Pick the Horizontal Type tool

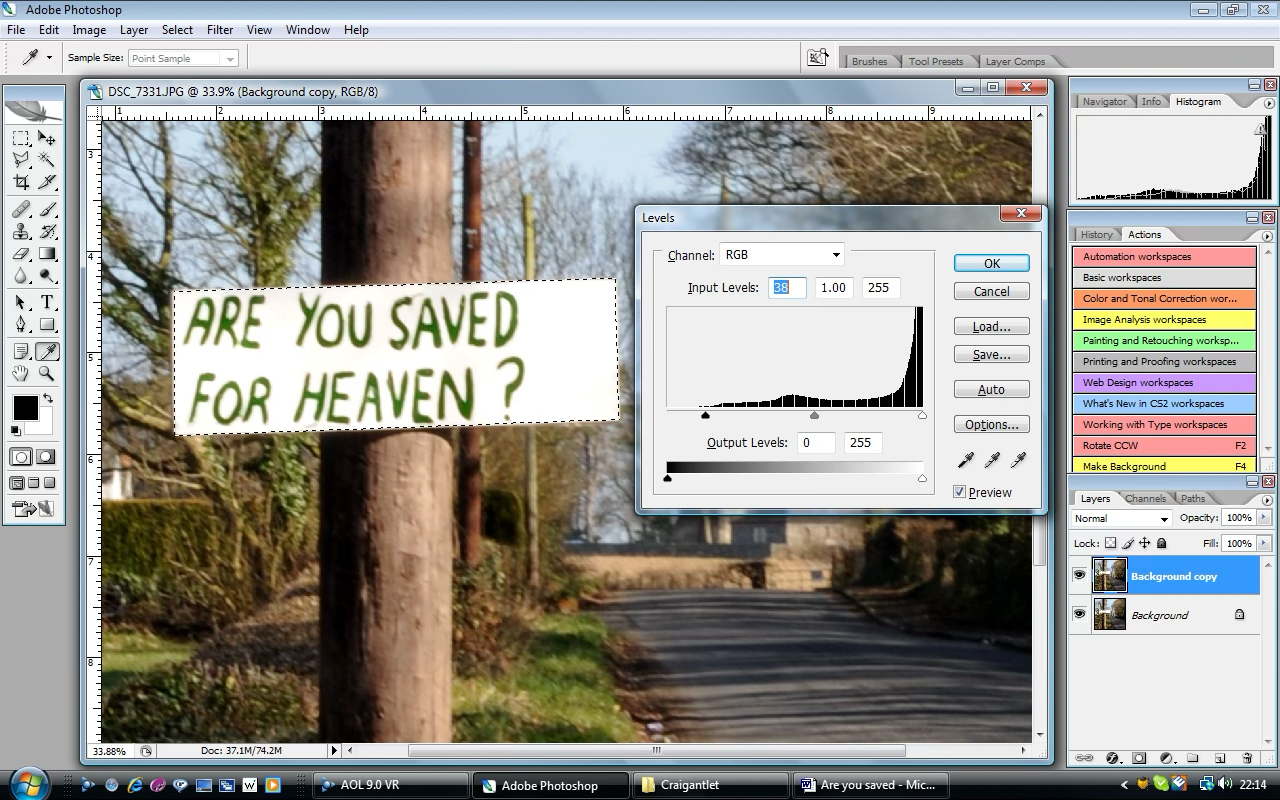46,302
